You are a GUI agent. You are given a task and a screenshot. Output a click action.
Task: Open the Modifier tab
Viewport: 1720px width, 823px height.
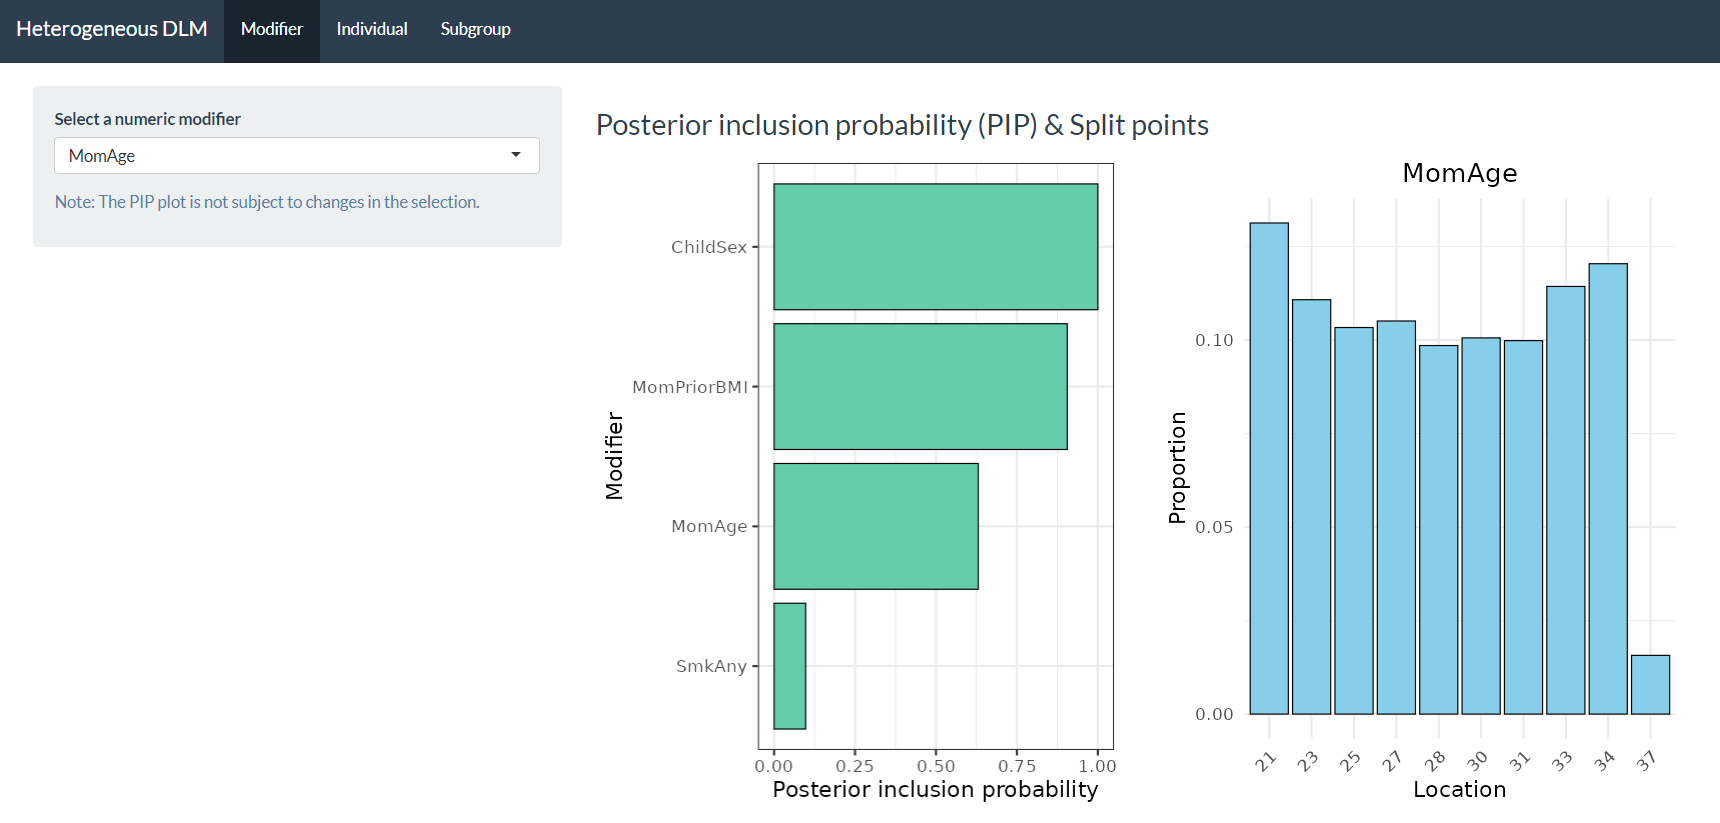click(x=271, y=30)
